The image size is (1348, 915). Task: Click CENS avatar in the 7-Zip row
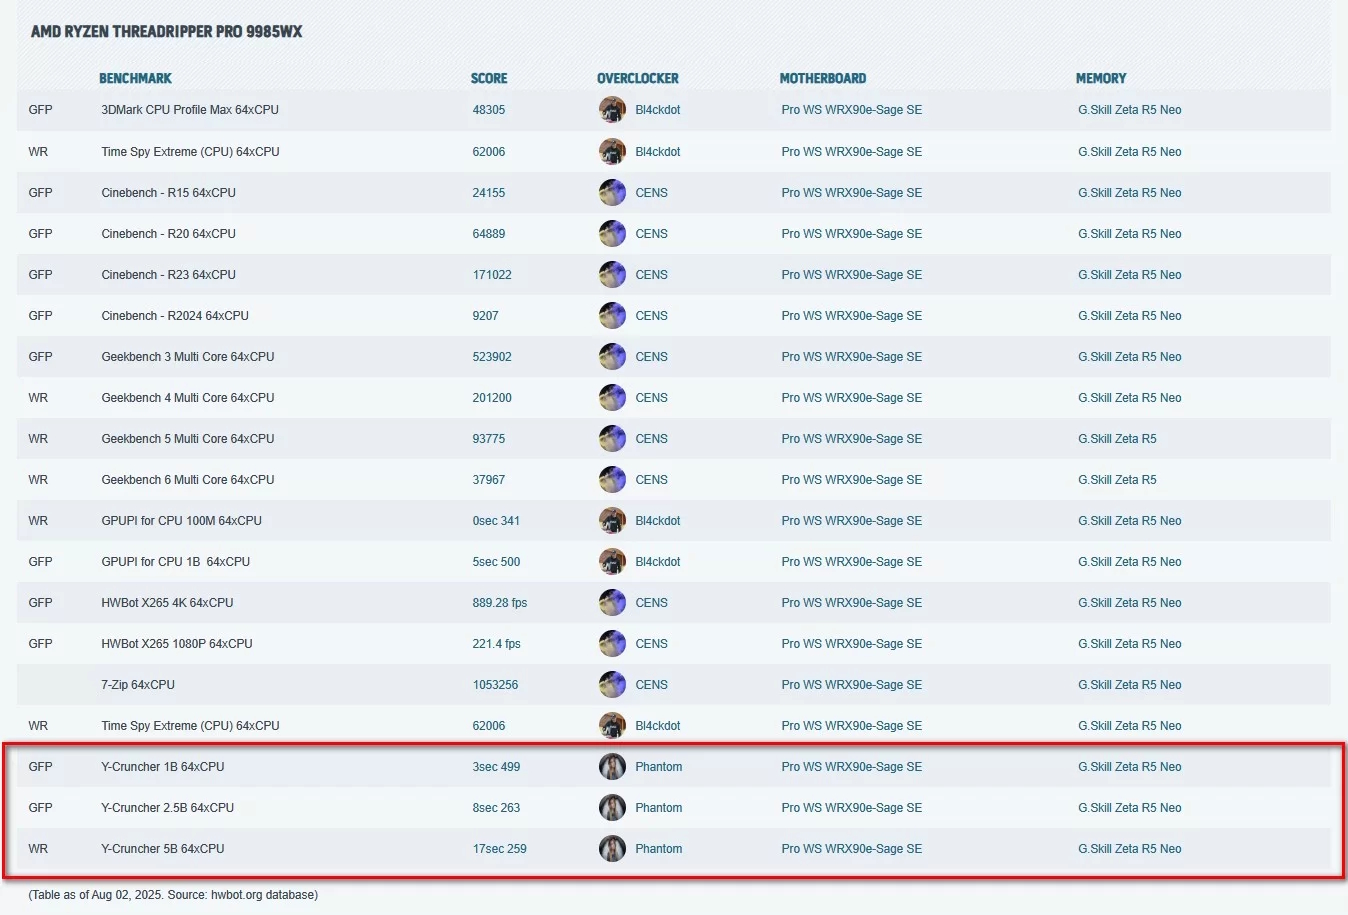(612, 685)
